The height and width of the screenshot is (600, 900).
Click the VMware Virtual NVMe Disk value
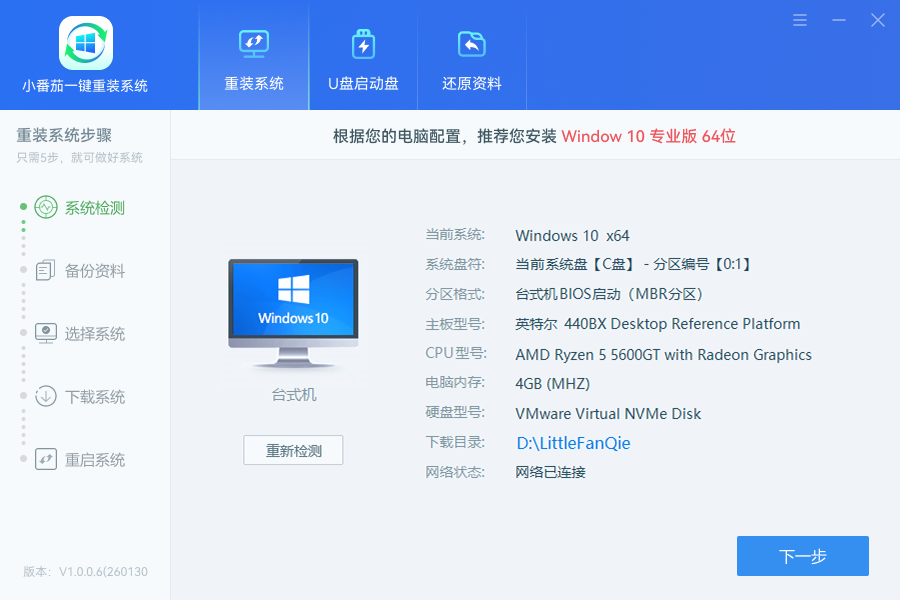[x=608, y=414]
